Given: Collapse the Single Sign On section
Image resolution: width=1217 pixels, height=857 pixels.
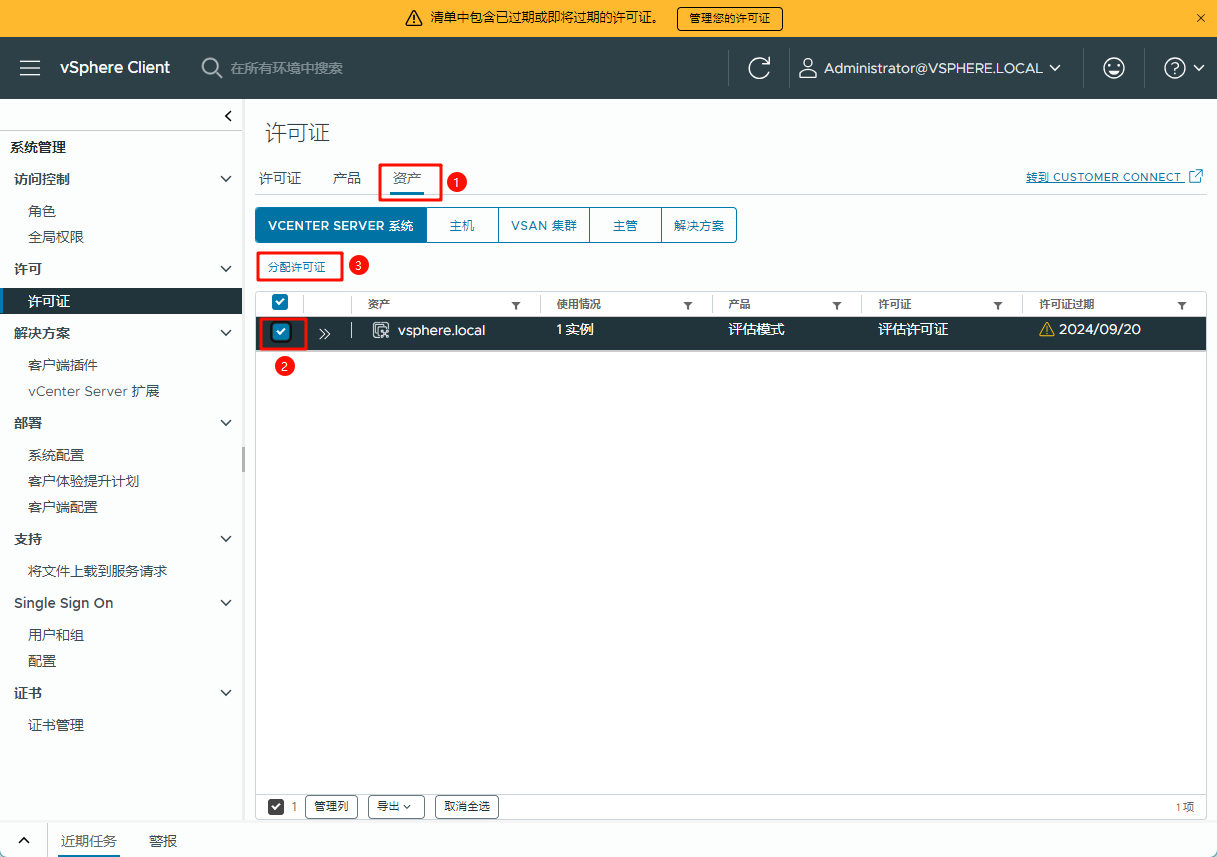Looking at the screenshot, I should [x=226, y=603].
